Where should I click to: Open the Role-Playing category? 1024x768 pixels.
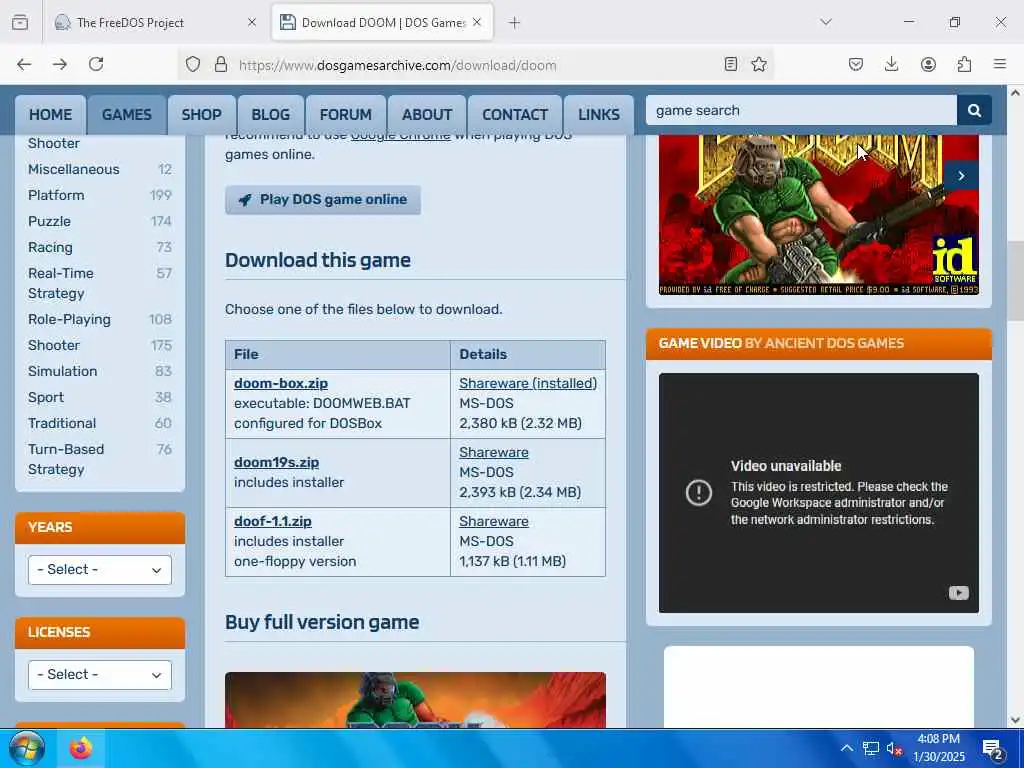tap(69, 319)
